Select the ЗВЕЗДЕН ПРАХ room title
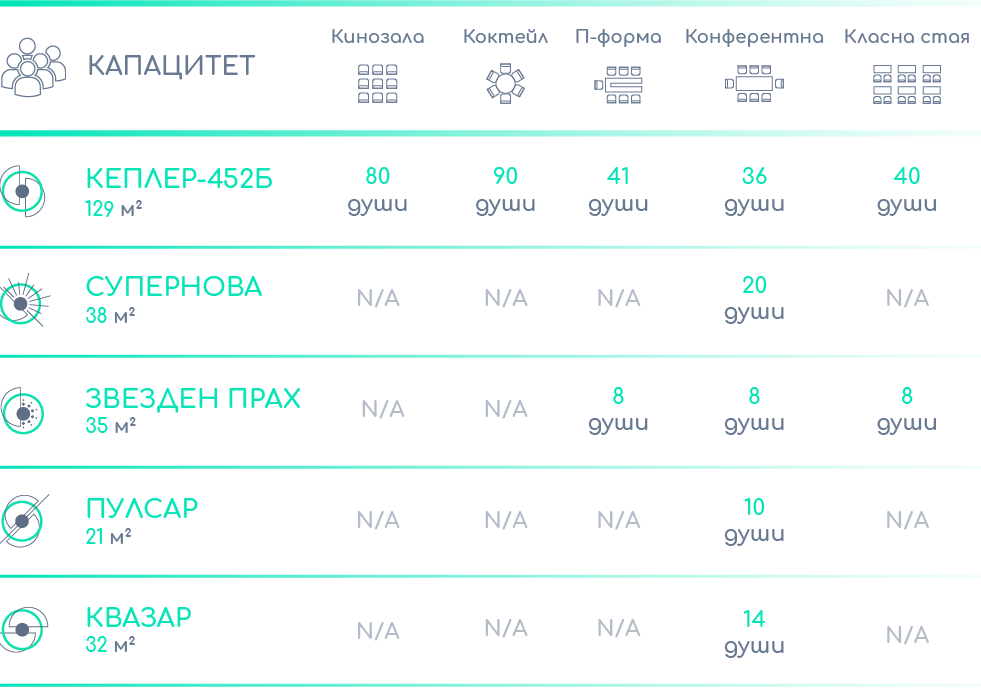 coord(193,398)
